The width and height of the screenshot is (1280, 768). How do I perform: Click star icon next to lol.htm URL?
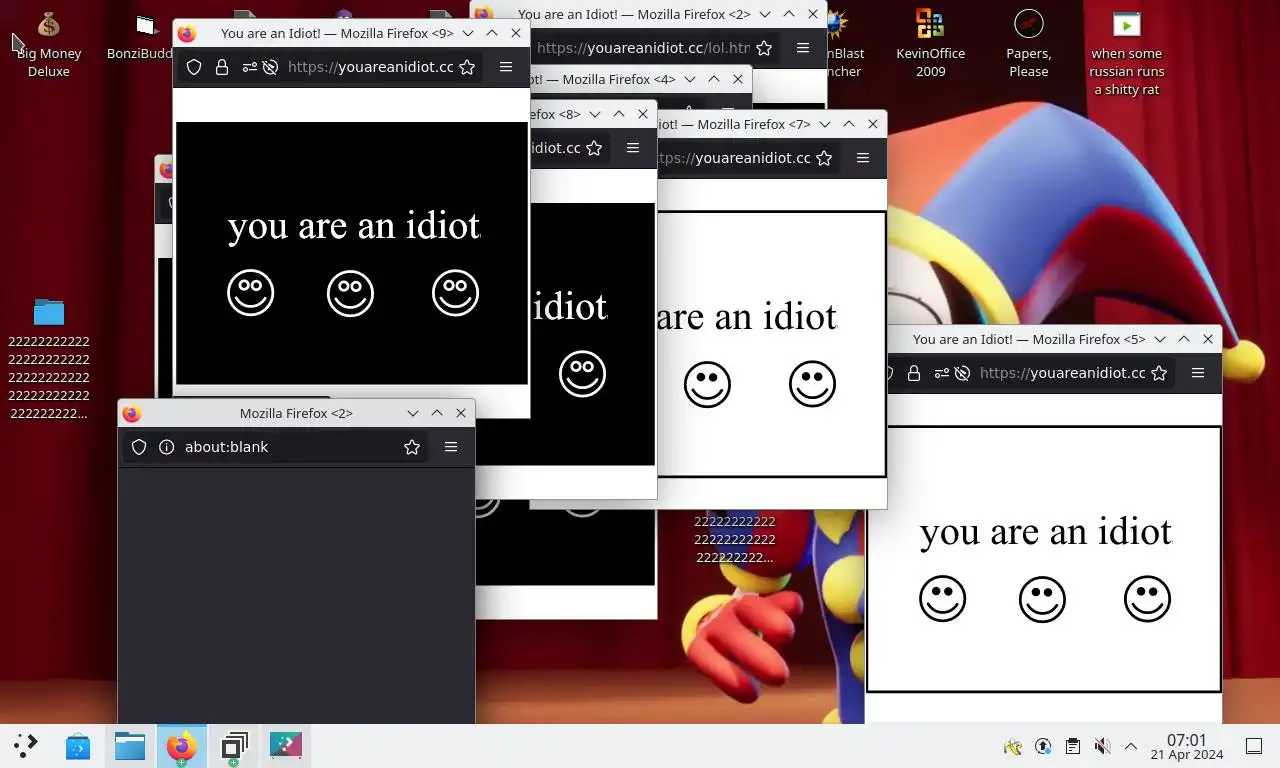click(x=764, y=48)
